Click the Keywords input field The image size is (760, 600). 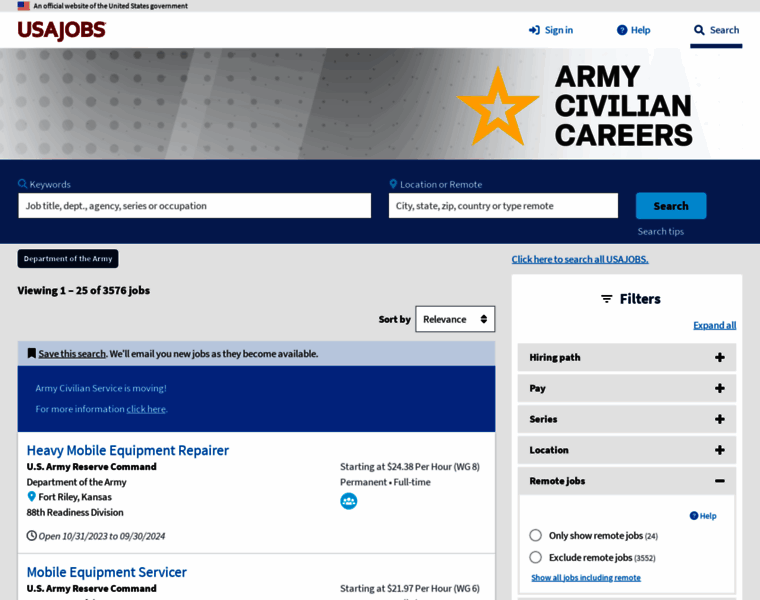[194, 206]
